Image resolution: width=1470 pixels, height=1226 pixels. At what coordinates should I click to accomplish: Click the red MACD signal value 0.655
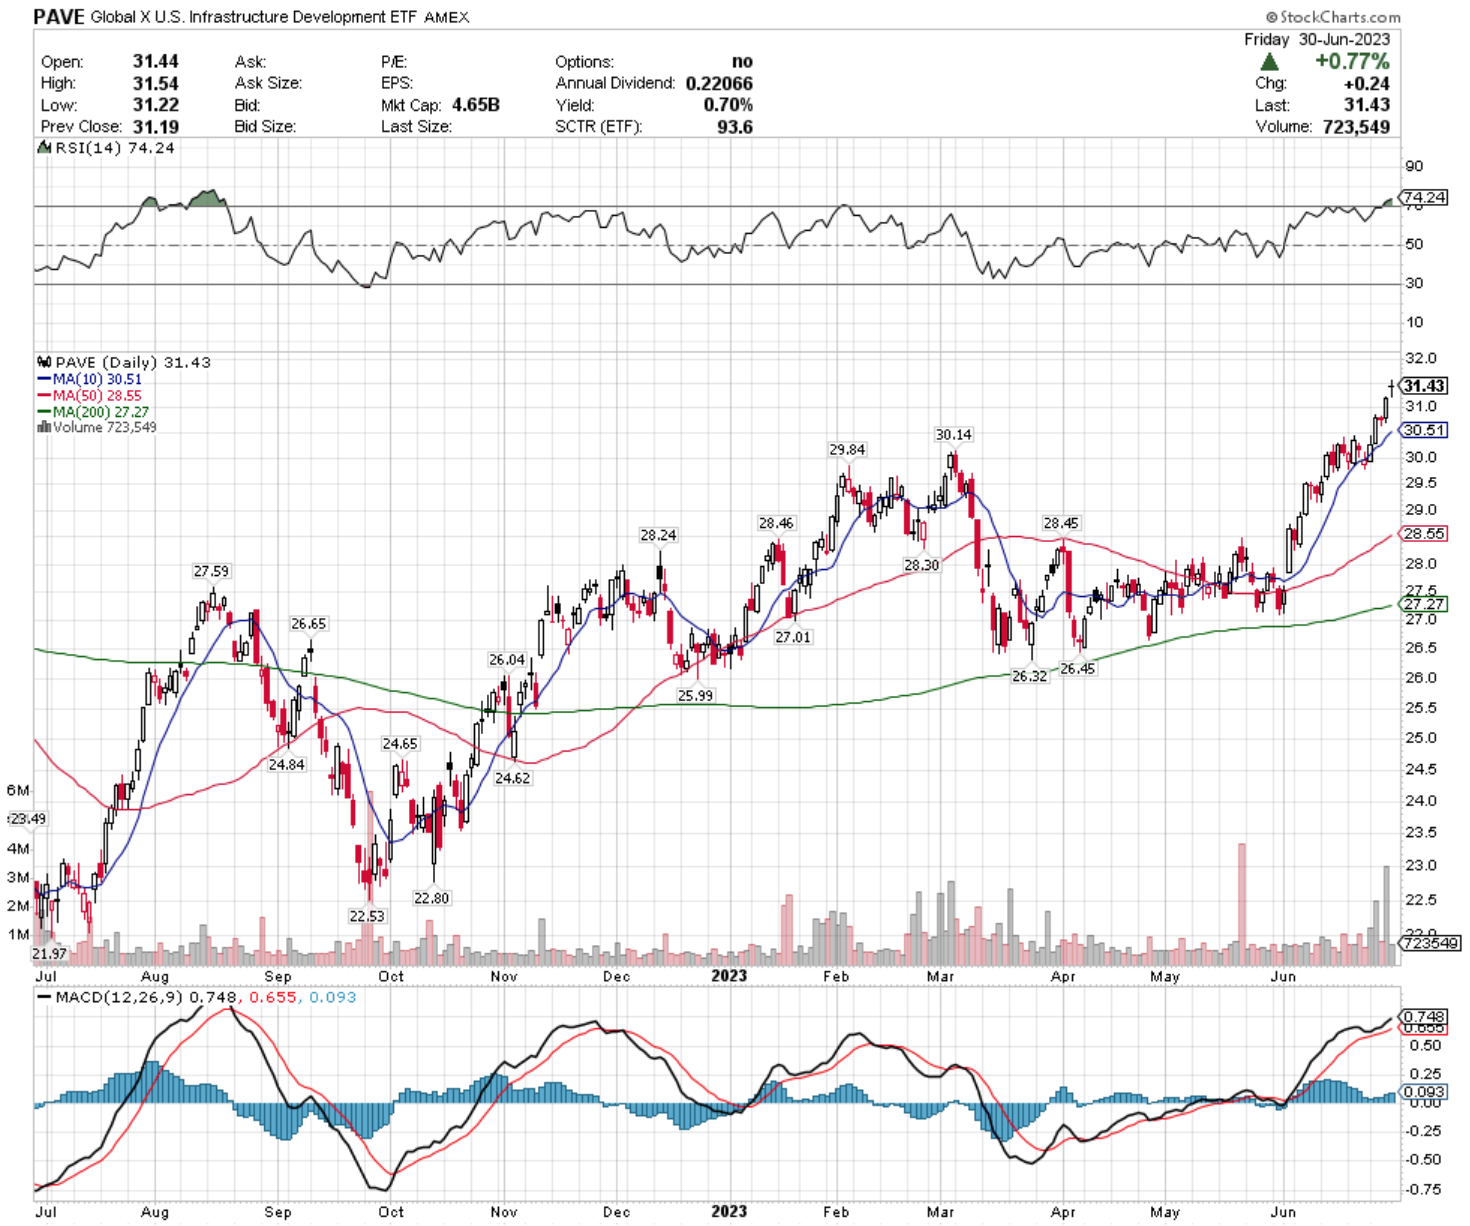point(273,997)
